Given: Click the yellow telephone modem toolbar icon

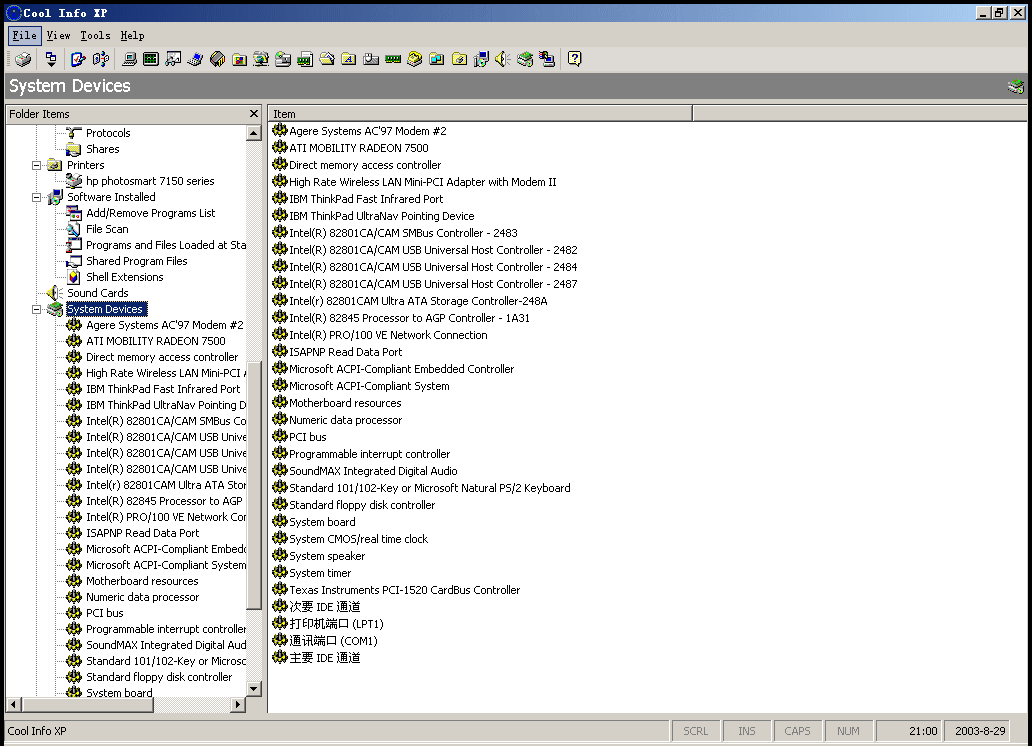Looking at the screenshot, I should coord(415,59).
